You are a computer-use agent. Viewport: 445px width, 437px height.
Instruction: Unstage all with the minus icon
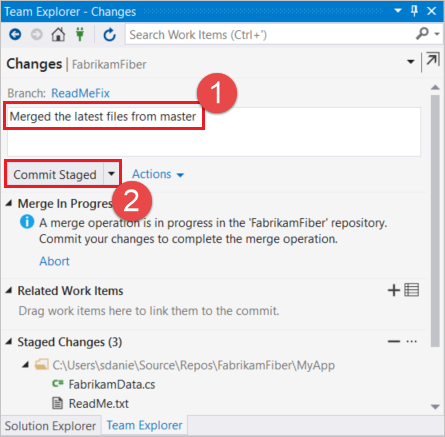pyautogui.click(x=394, y=341)
